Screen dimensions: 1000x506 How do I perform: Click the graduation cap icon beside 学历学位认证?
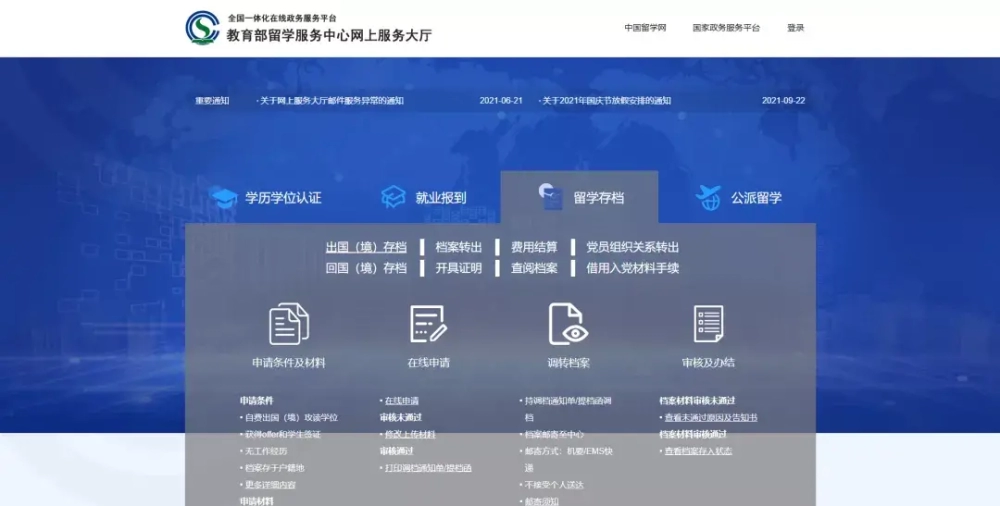(224, 198)
